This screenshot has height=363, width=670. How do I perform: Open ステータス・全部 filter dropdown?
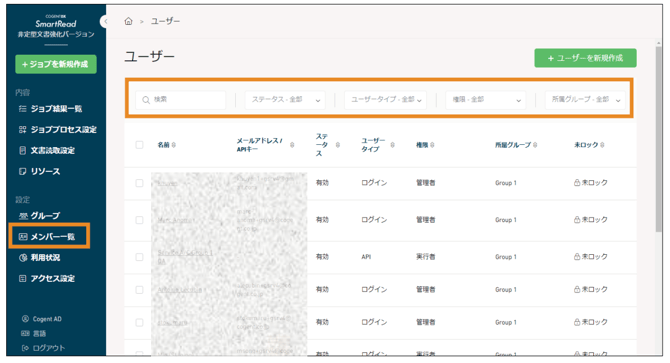point(285,100)
